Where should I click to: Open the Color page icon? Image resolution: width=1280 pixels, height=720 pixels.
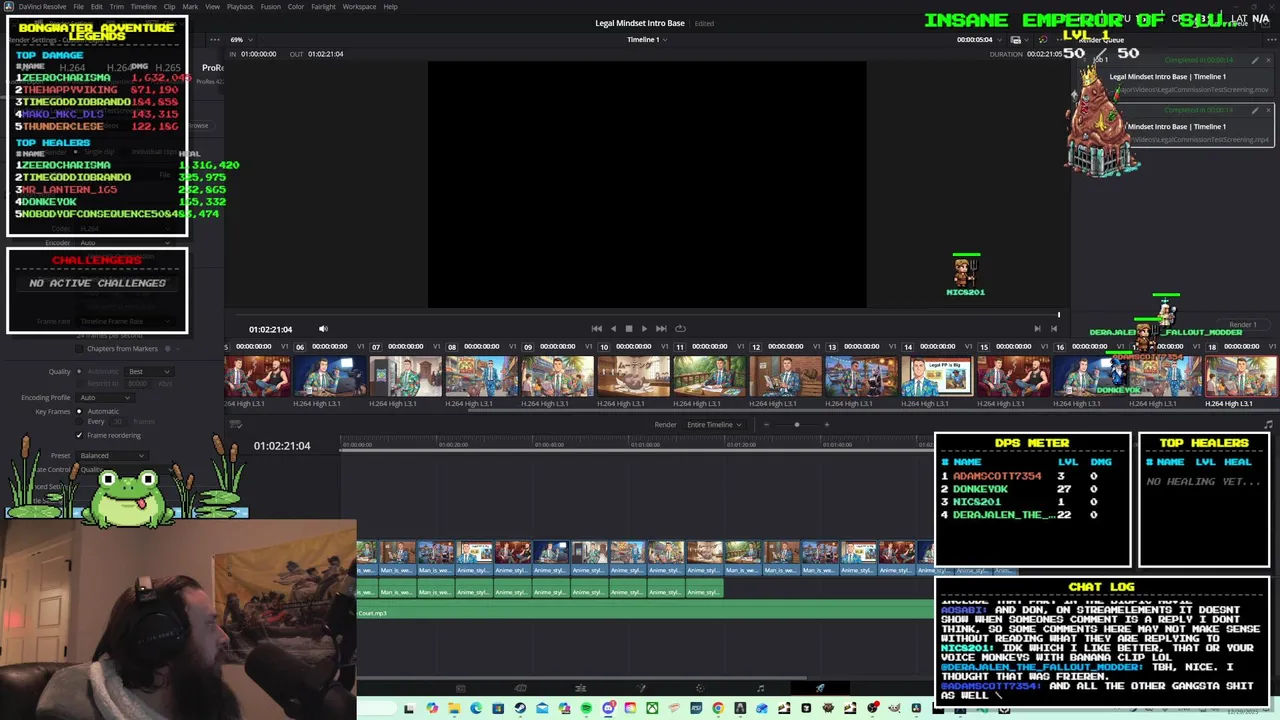[x=700, y=688]
